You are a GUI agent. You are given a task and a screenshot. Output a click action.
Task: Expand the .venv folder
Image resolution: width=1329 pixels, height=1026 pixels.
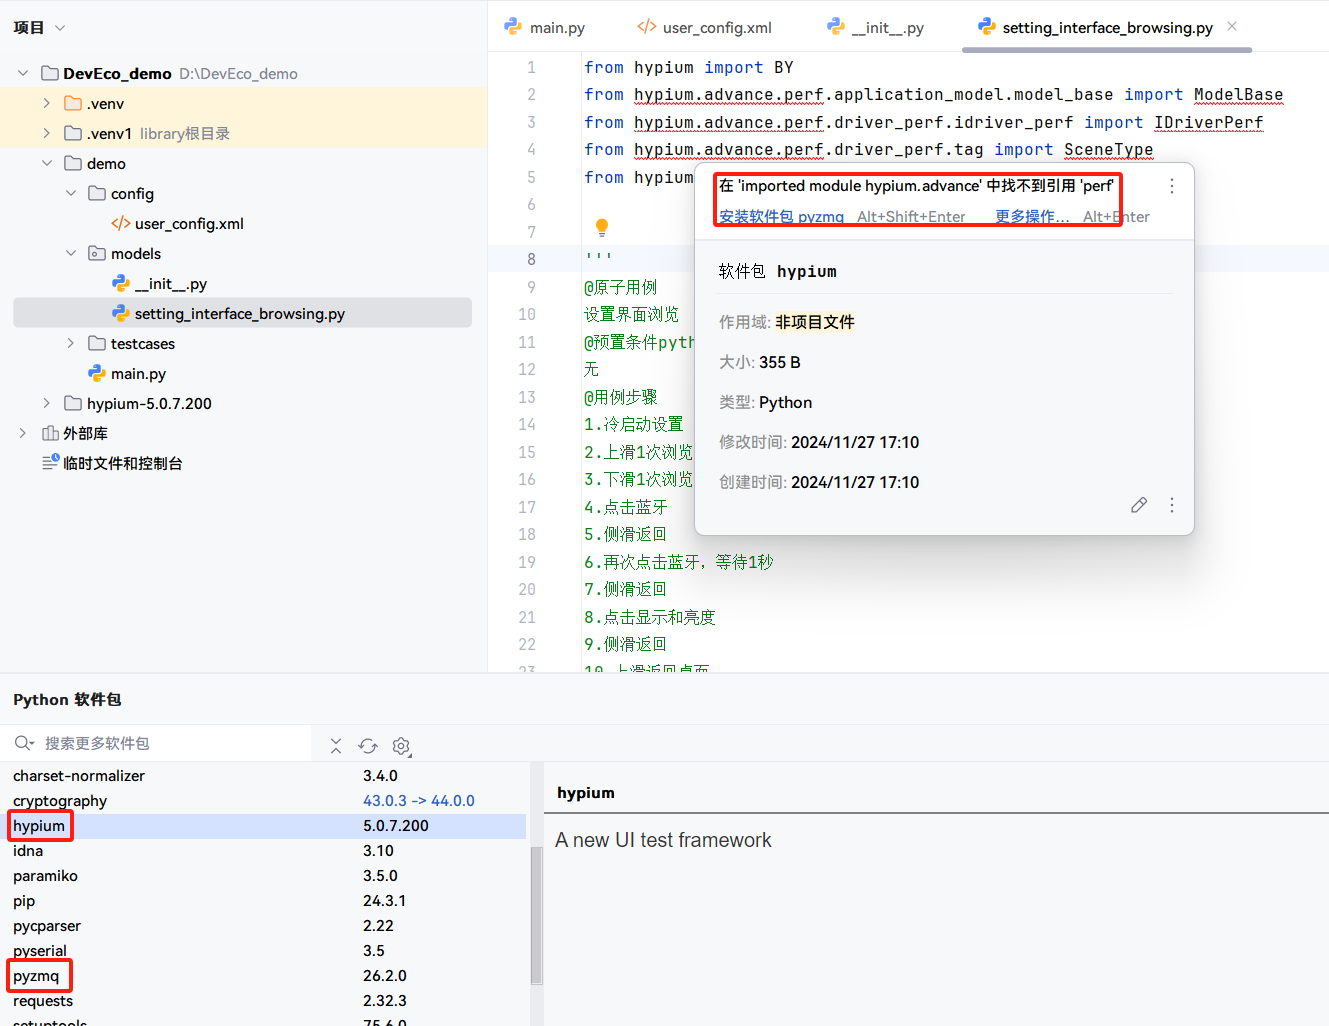47,103
